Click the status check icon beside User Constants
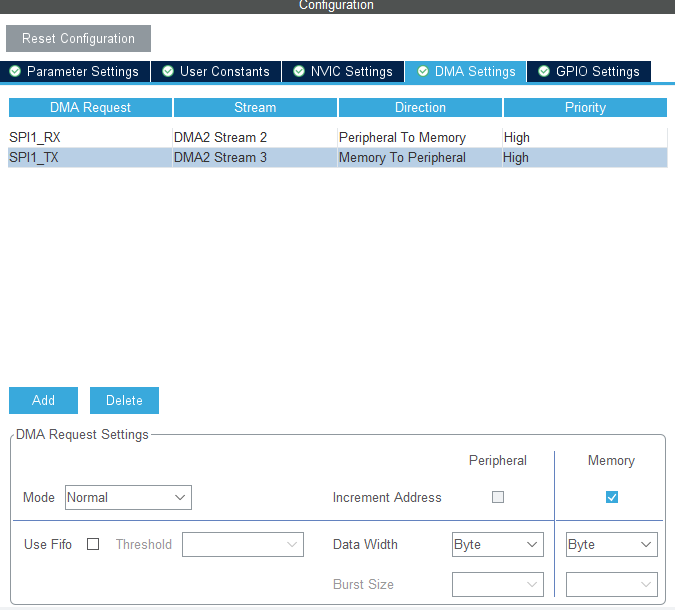675x610 pixels. click(168, 72)
